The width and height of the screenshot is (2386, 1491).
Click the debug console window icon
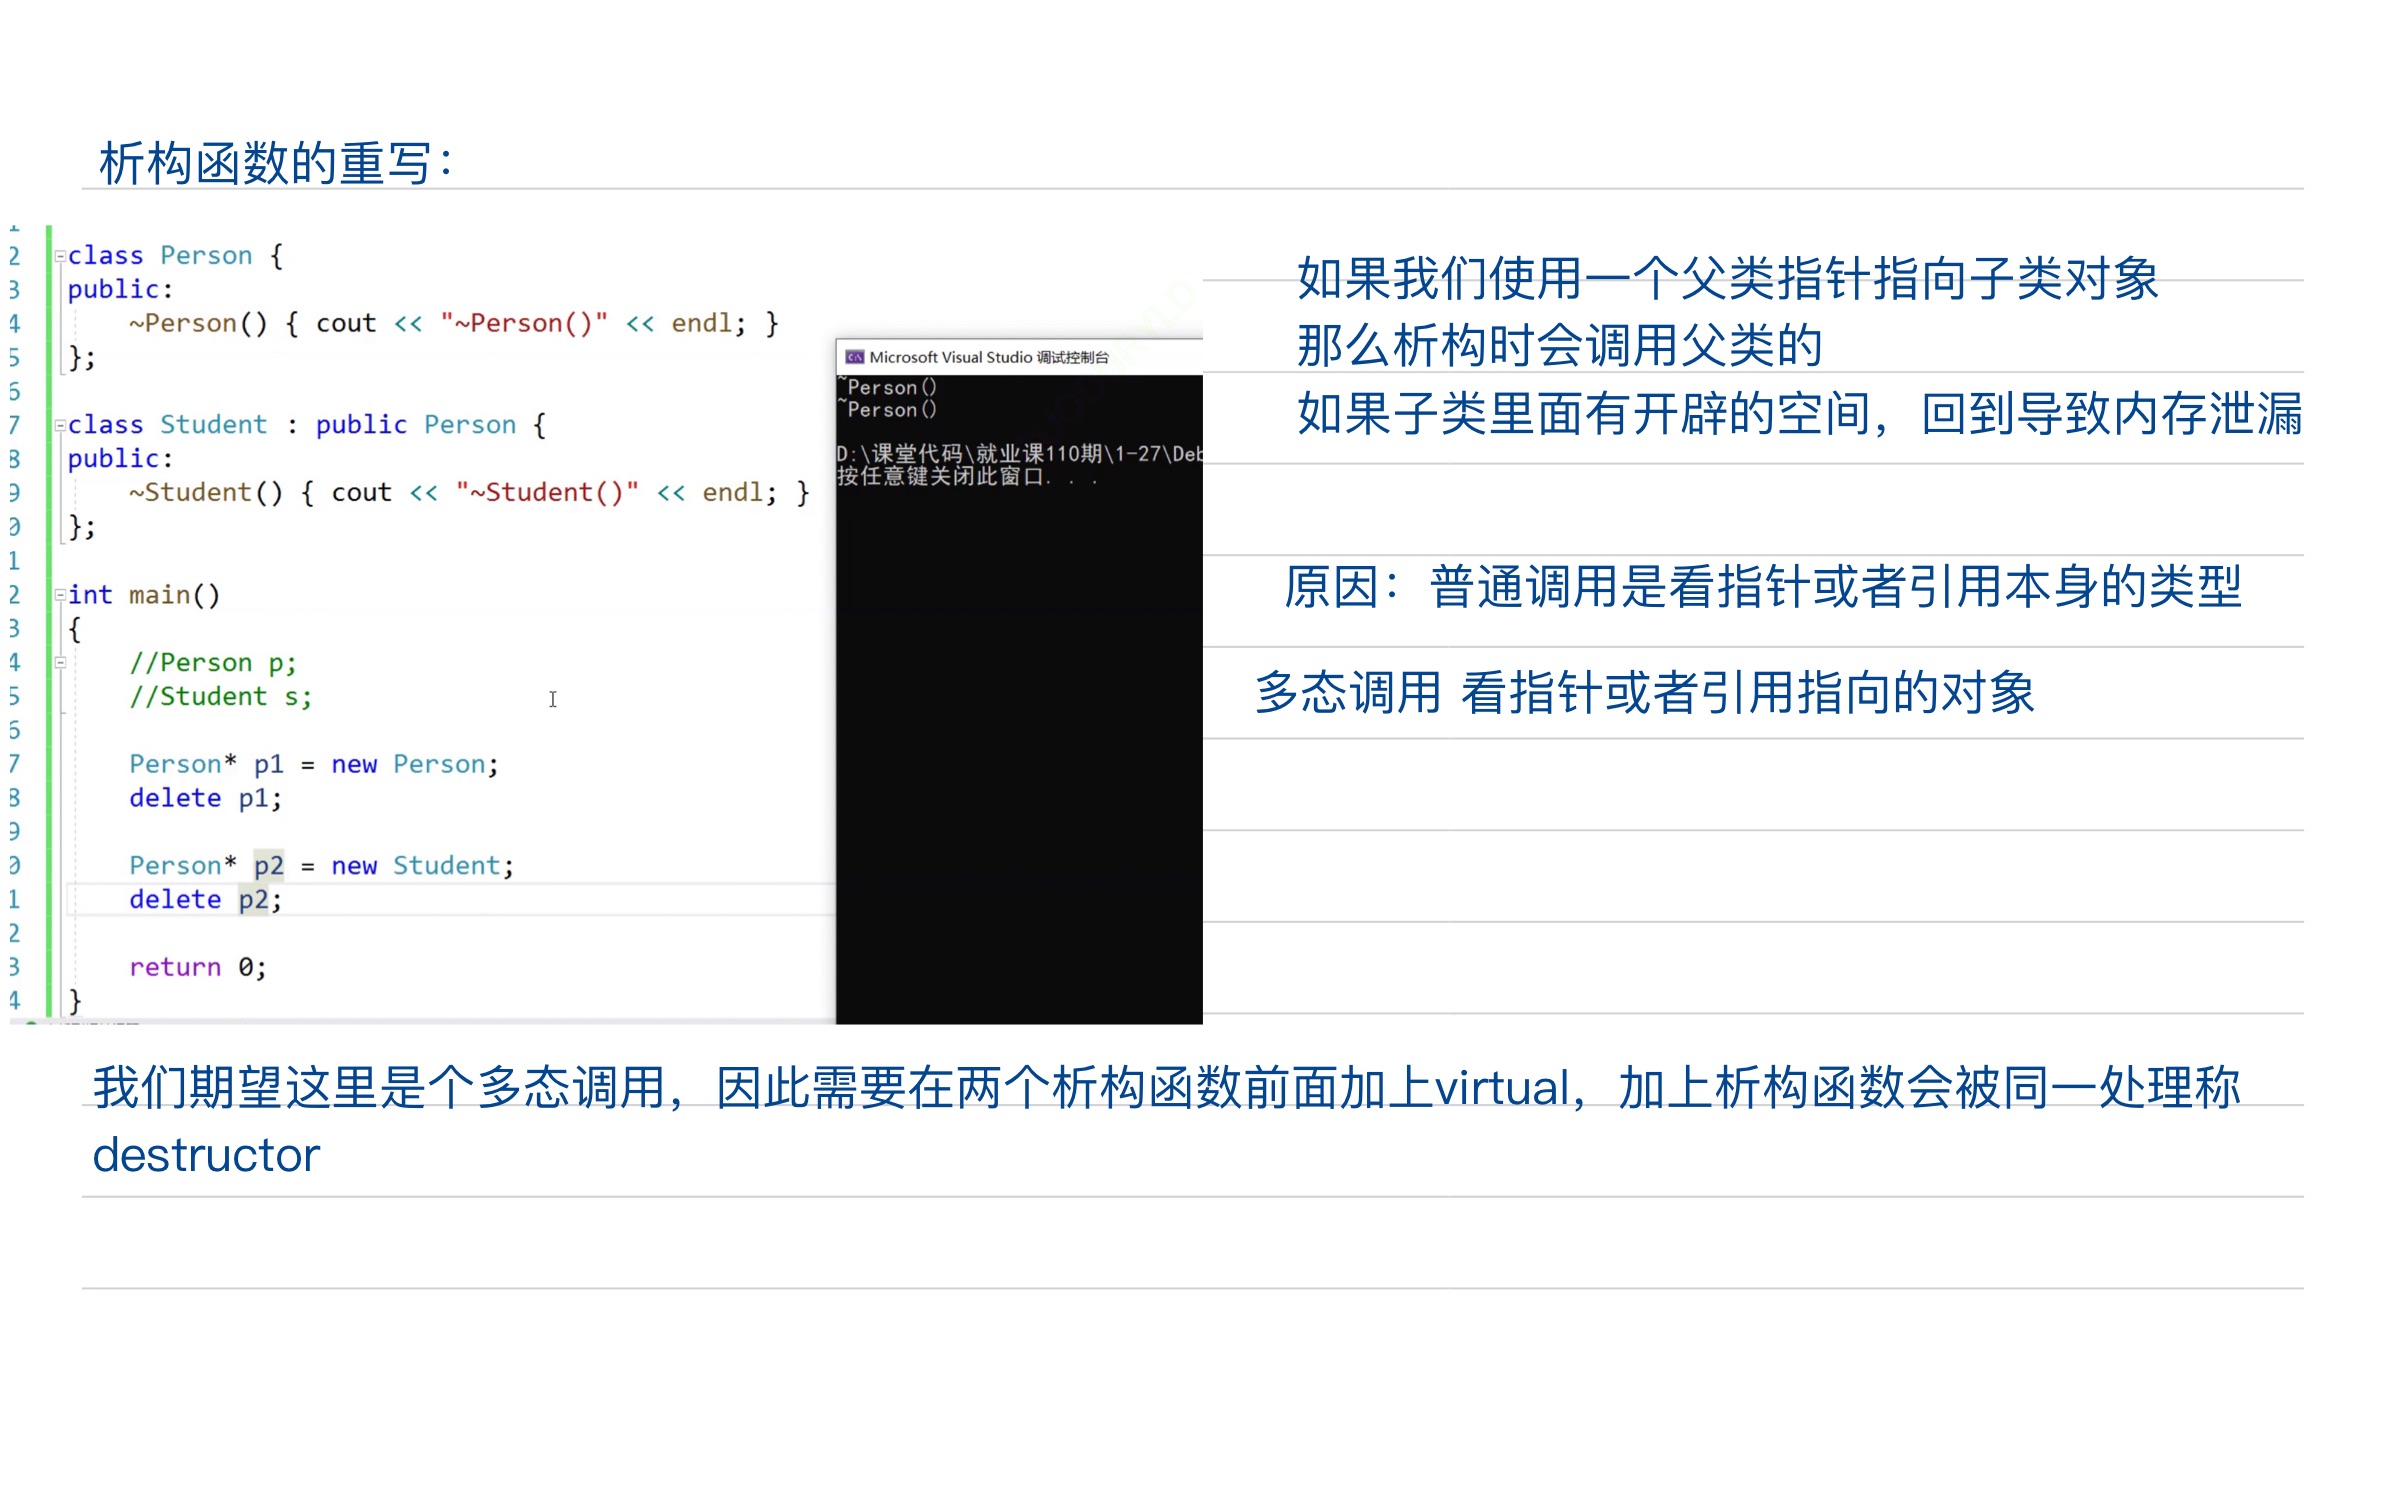pos(854,357)
